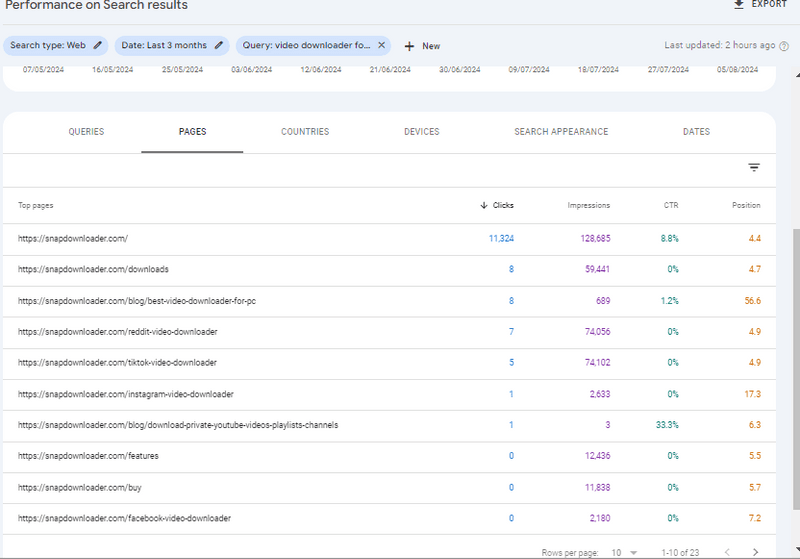
Task: Open the Search Appearance tab
Action: (561, 132)
